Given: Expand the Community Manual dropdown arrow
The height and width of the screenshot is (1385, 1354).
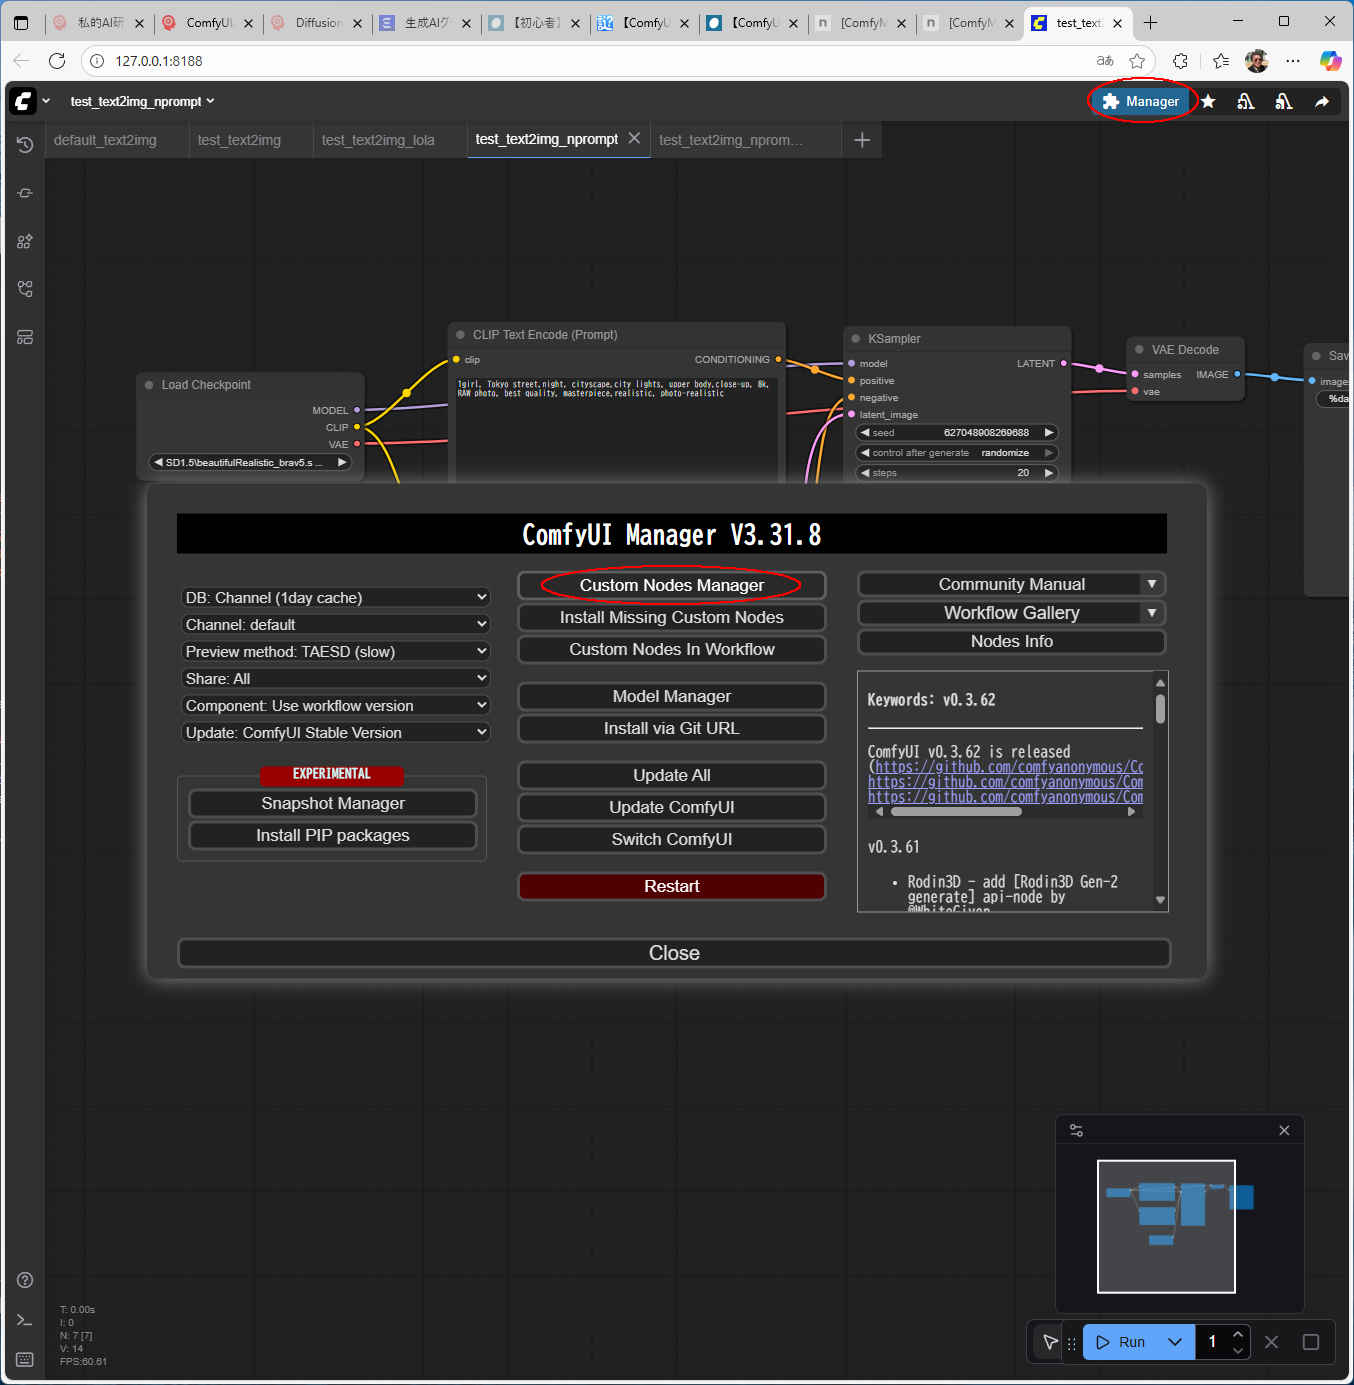Looking at the screenshot, I should 1152,584.
